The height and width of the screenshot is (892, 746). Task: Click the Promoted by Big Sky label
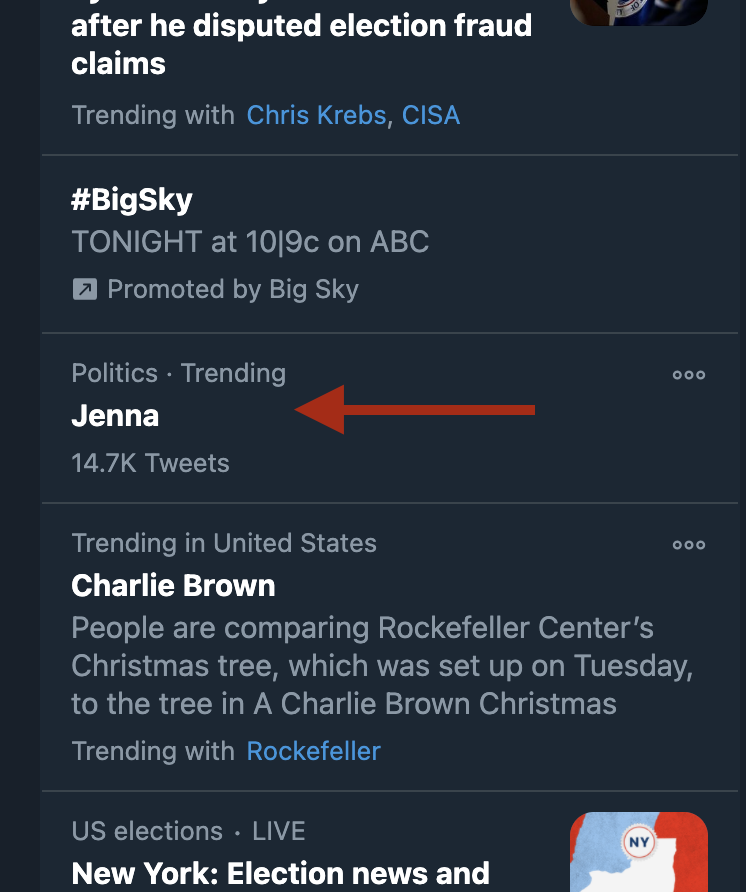click(232, 290)
